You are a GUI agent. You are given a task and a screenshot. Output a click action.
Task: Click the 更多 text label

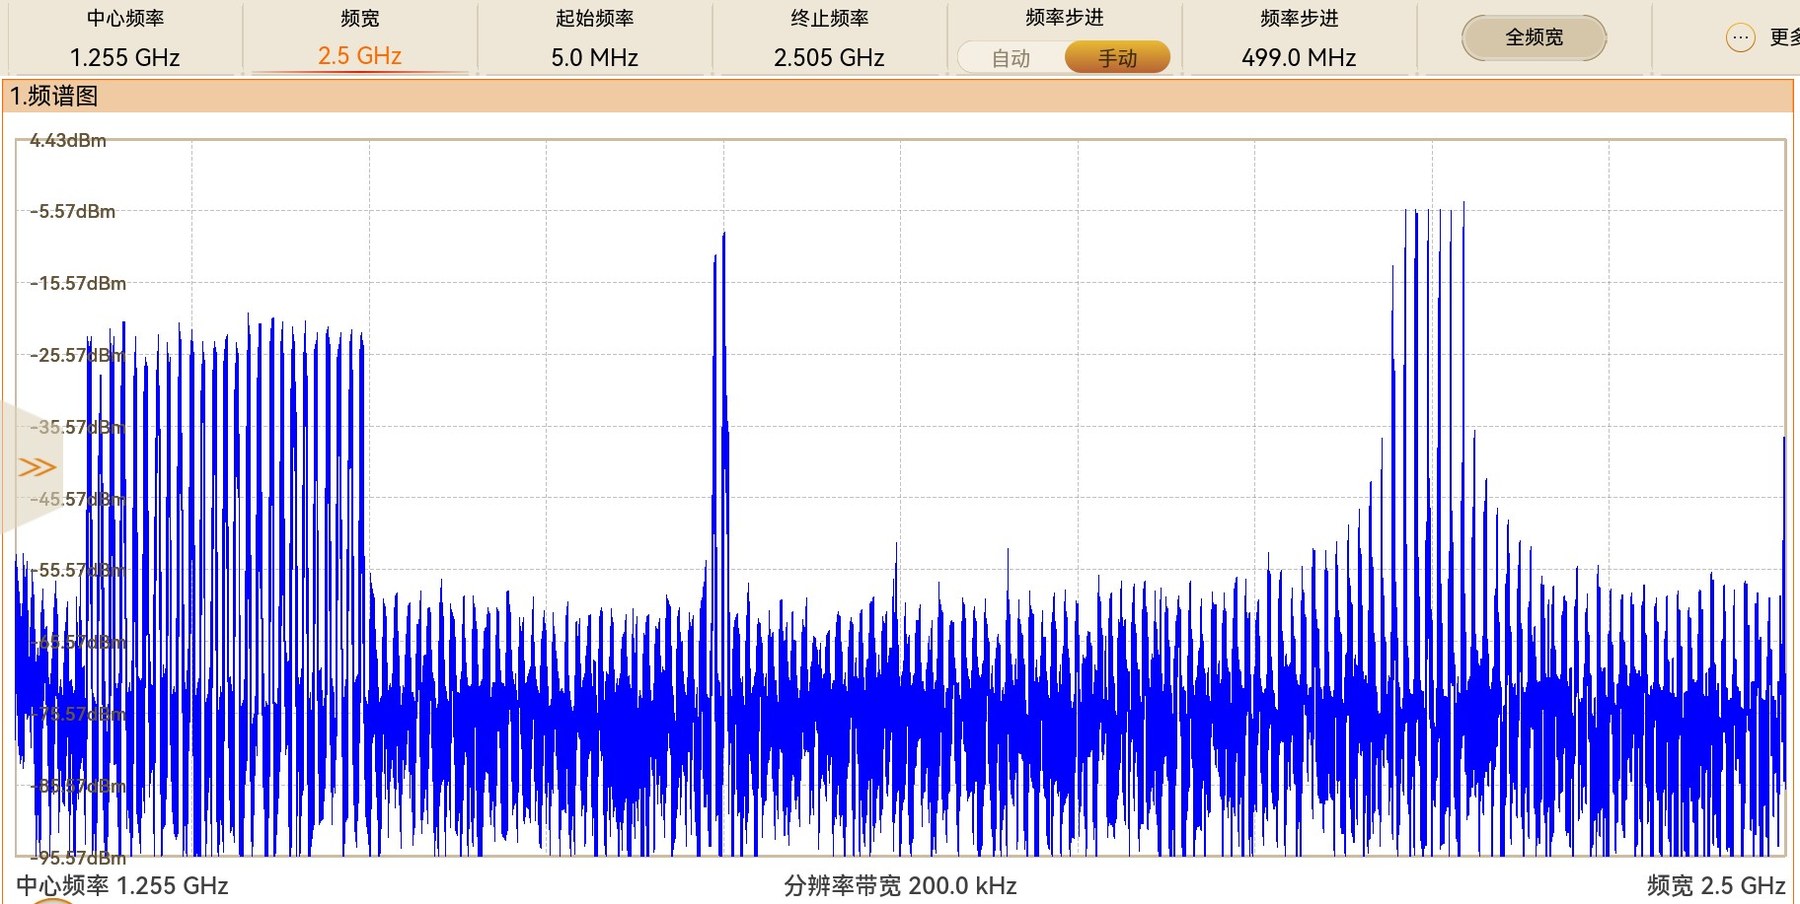(1784, 38)
